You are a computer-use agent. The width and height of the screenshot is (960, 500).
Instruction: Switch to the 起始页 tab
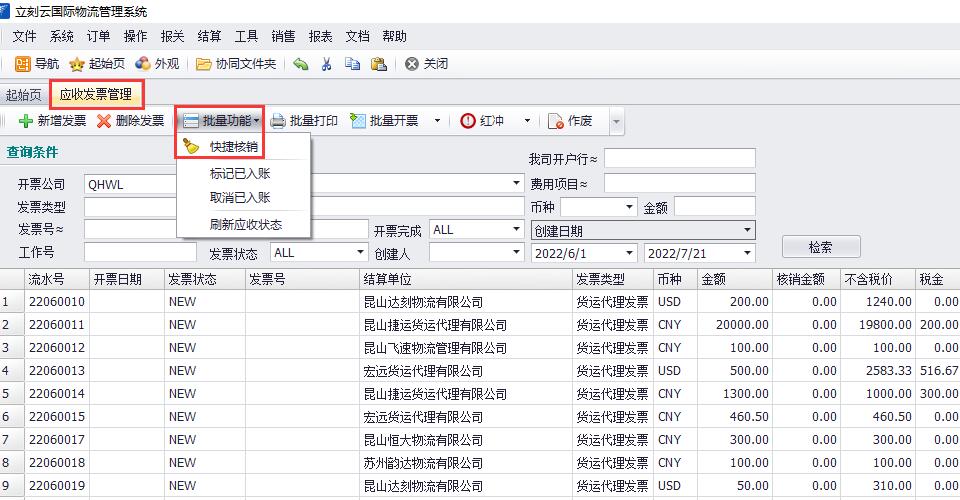24,96
